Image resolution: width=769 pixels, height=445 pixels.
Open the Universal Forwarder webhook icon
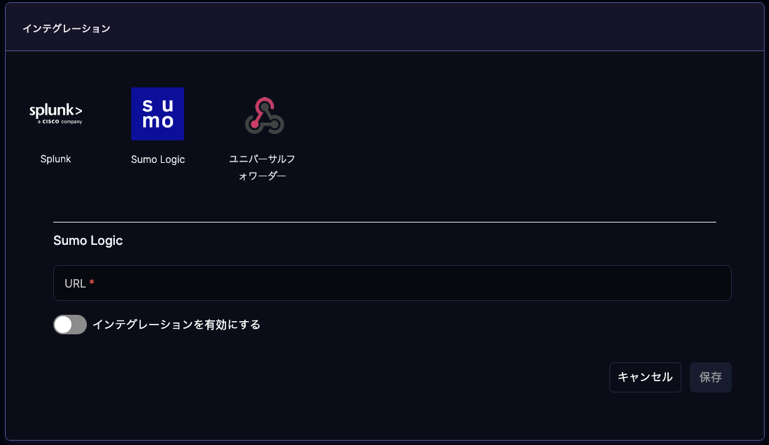click(x=264, y=116)
